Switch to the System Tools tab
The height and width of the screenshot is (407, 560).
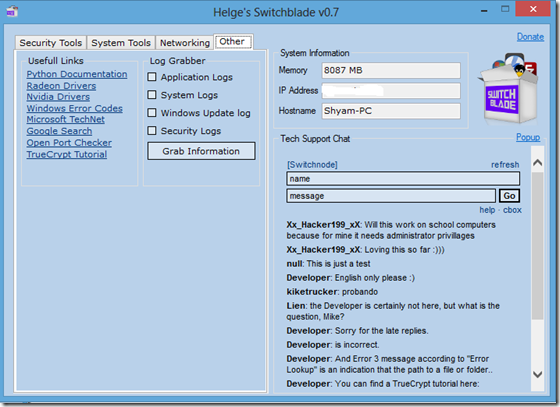(121, 43)
